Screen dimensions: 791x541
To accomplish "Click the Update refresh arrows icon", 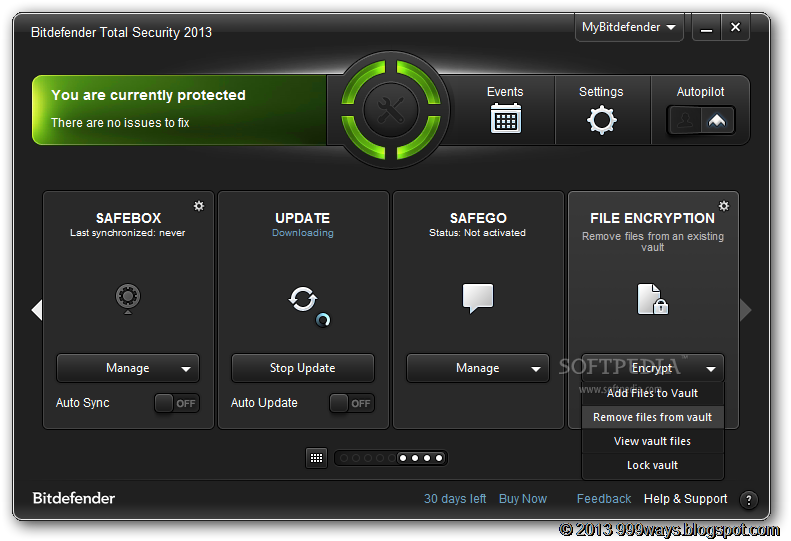I will click(x=303, y=299).
